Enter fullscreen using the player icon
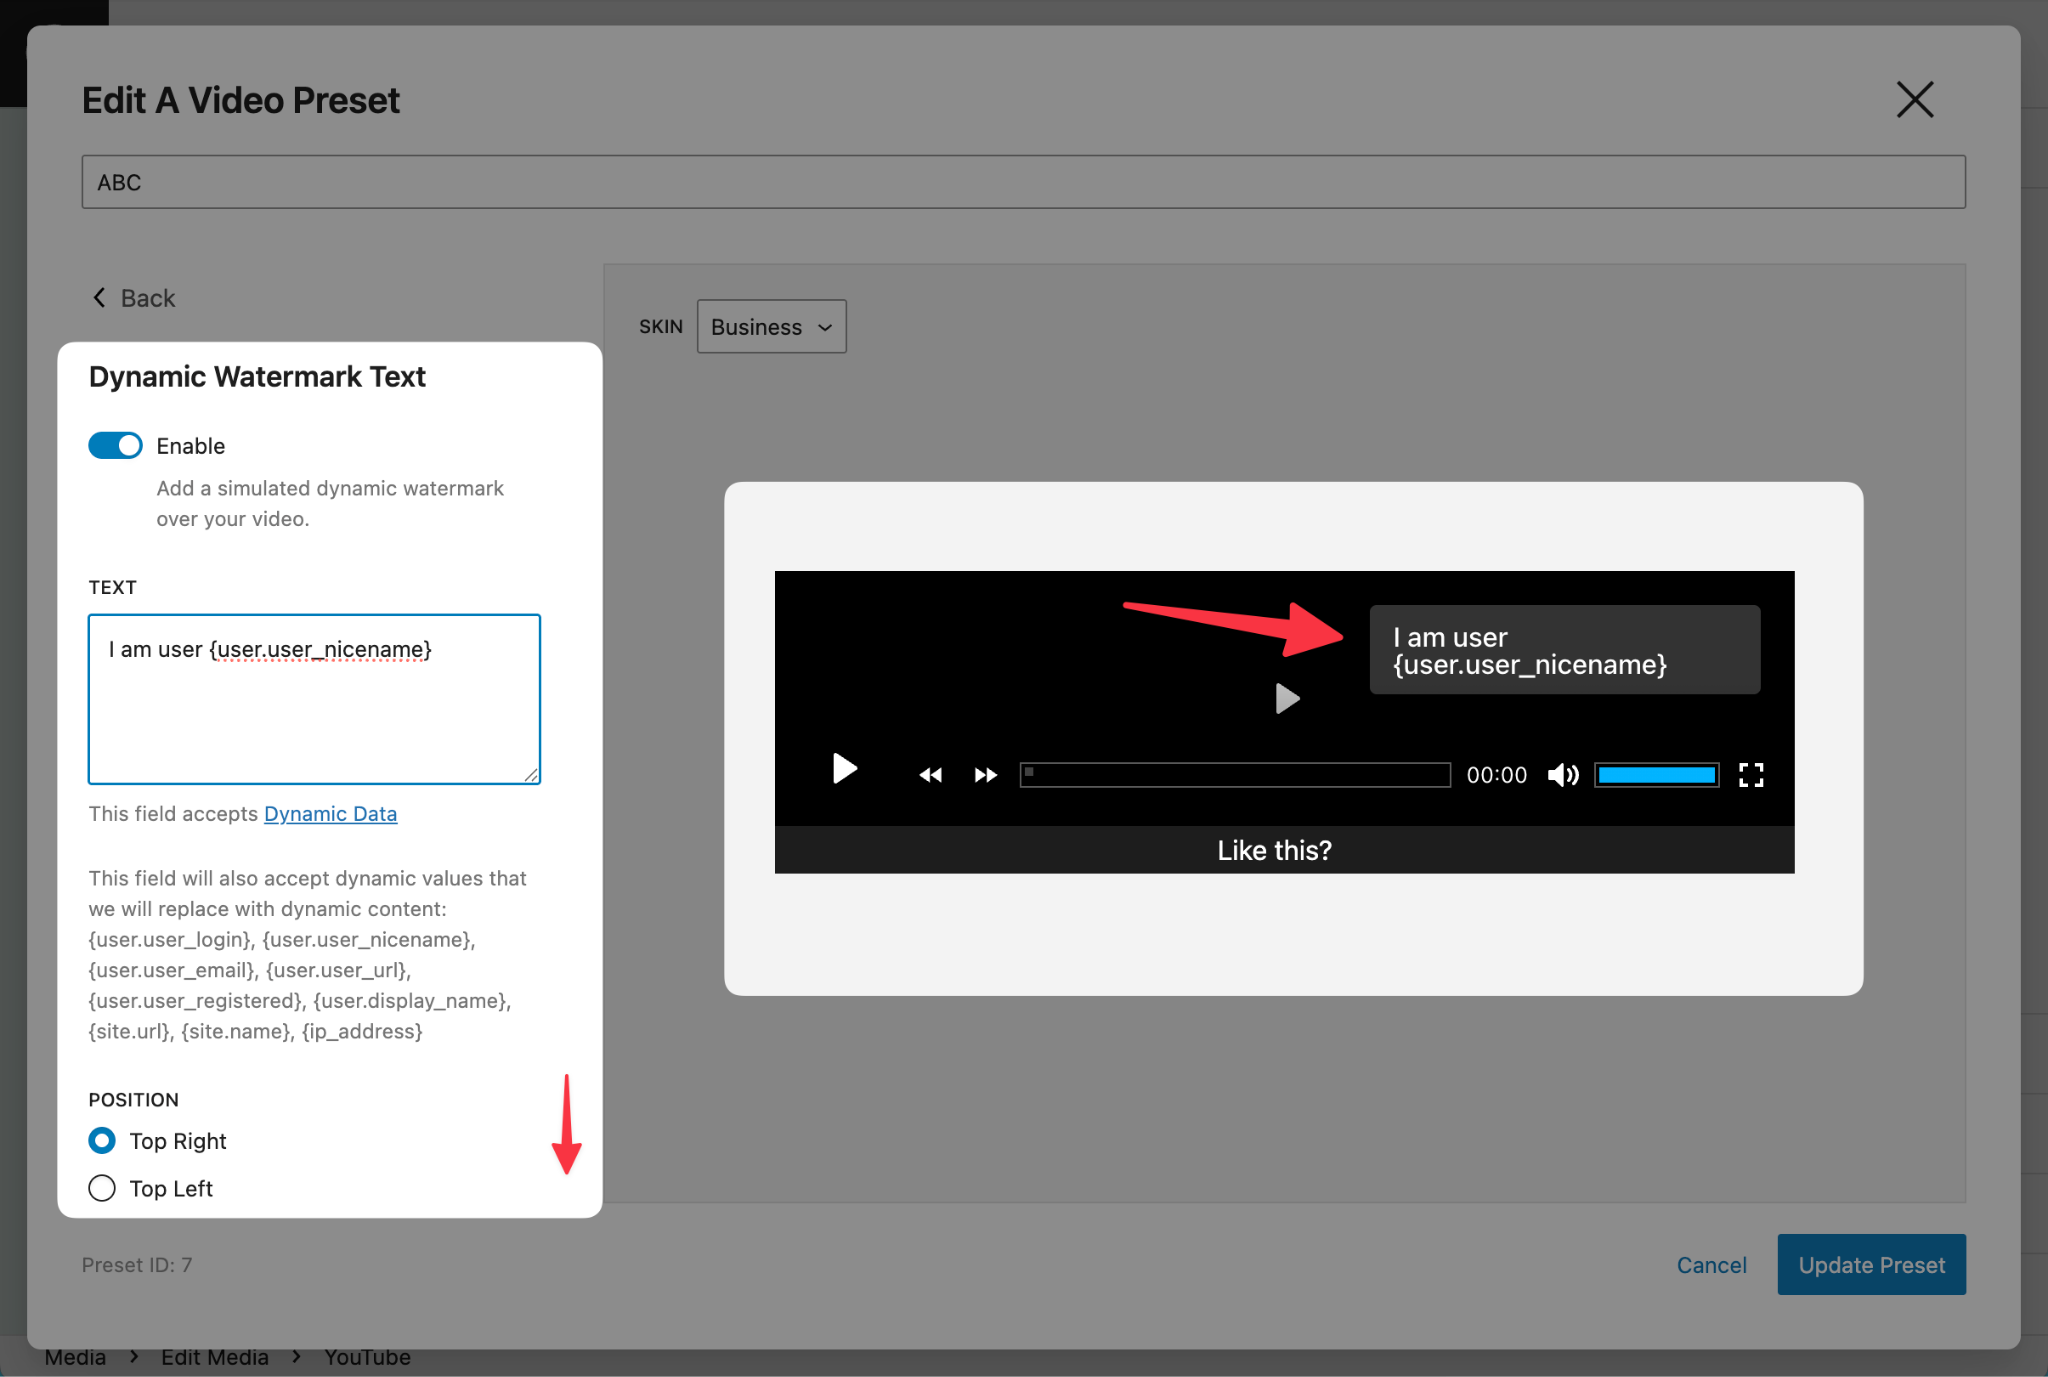This screenshot has width=2048, height=1377. (1751, 774)
